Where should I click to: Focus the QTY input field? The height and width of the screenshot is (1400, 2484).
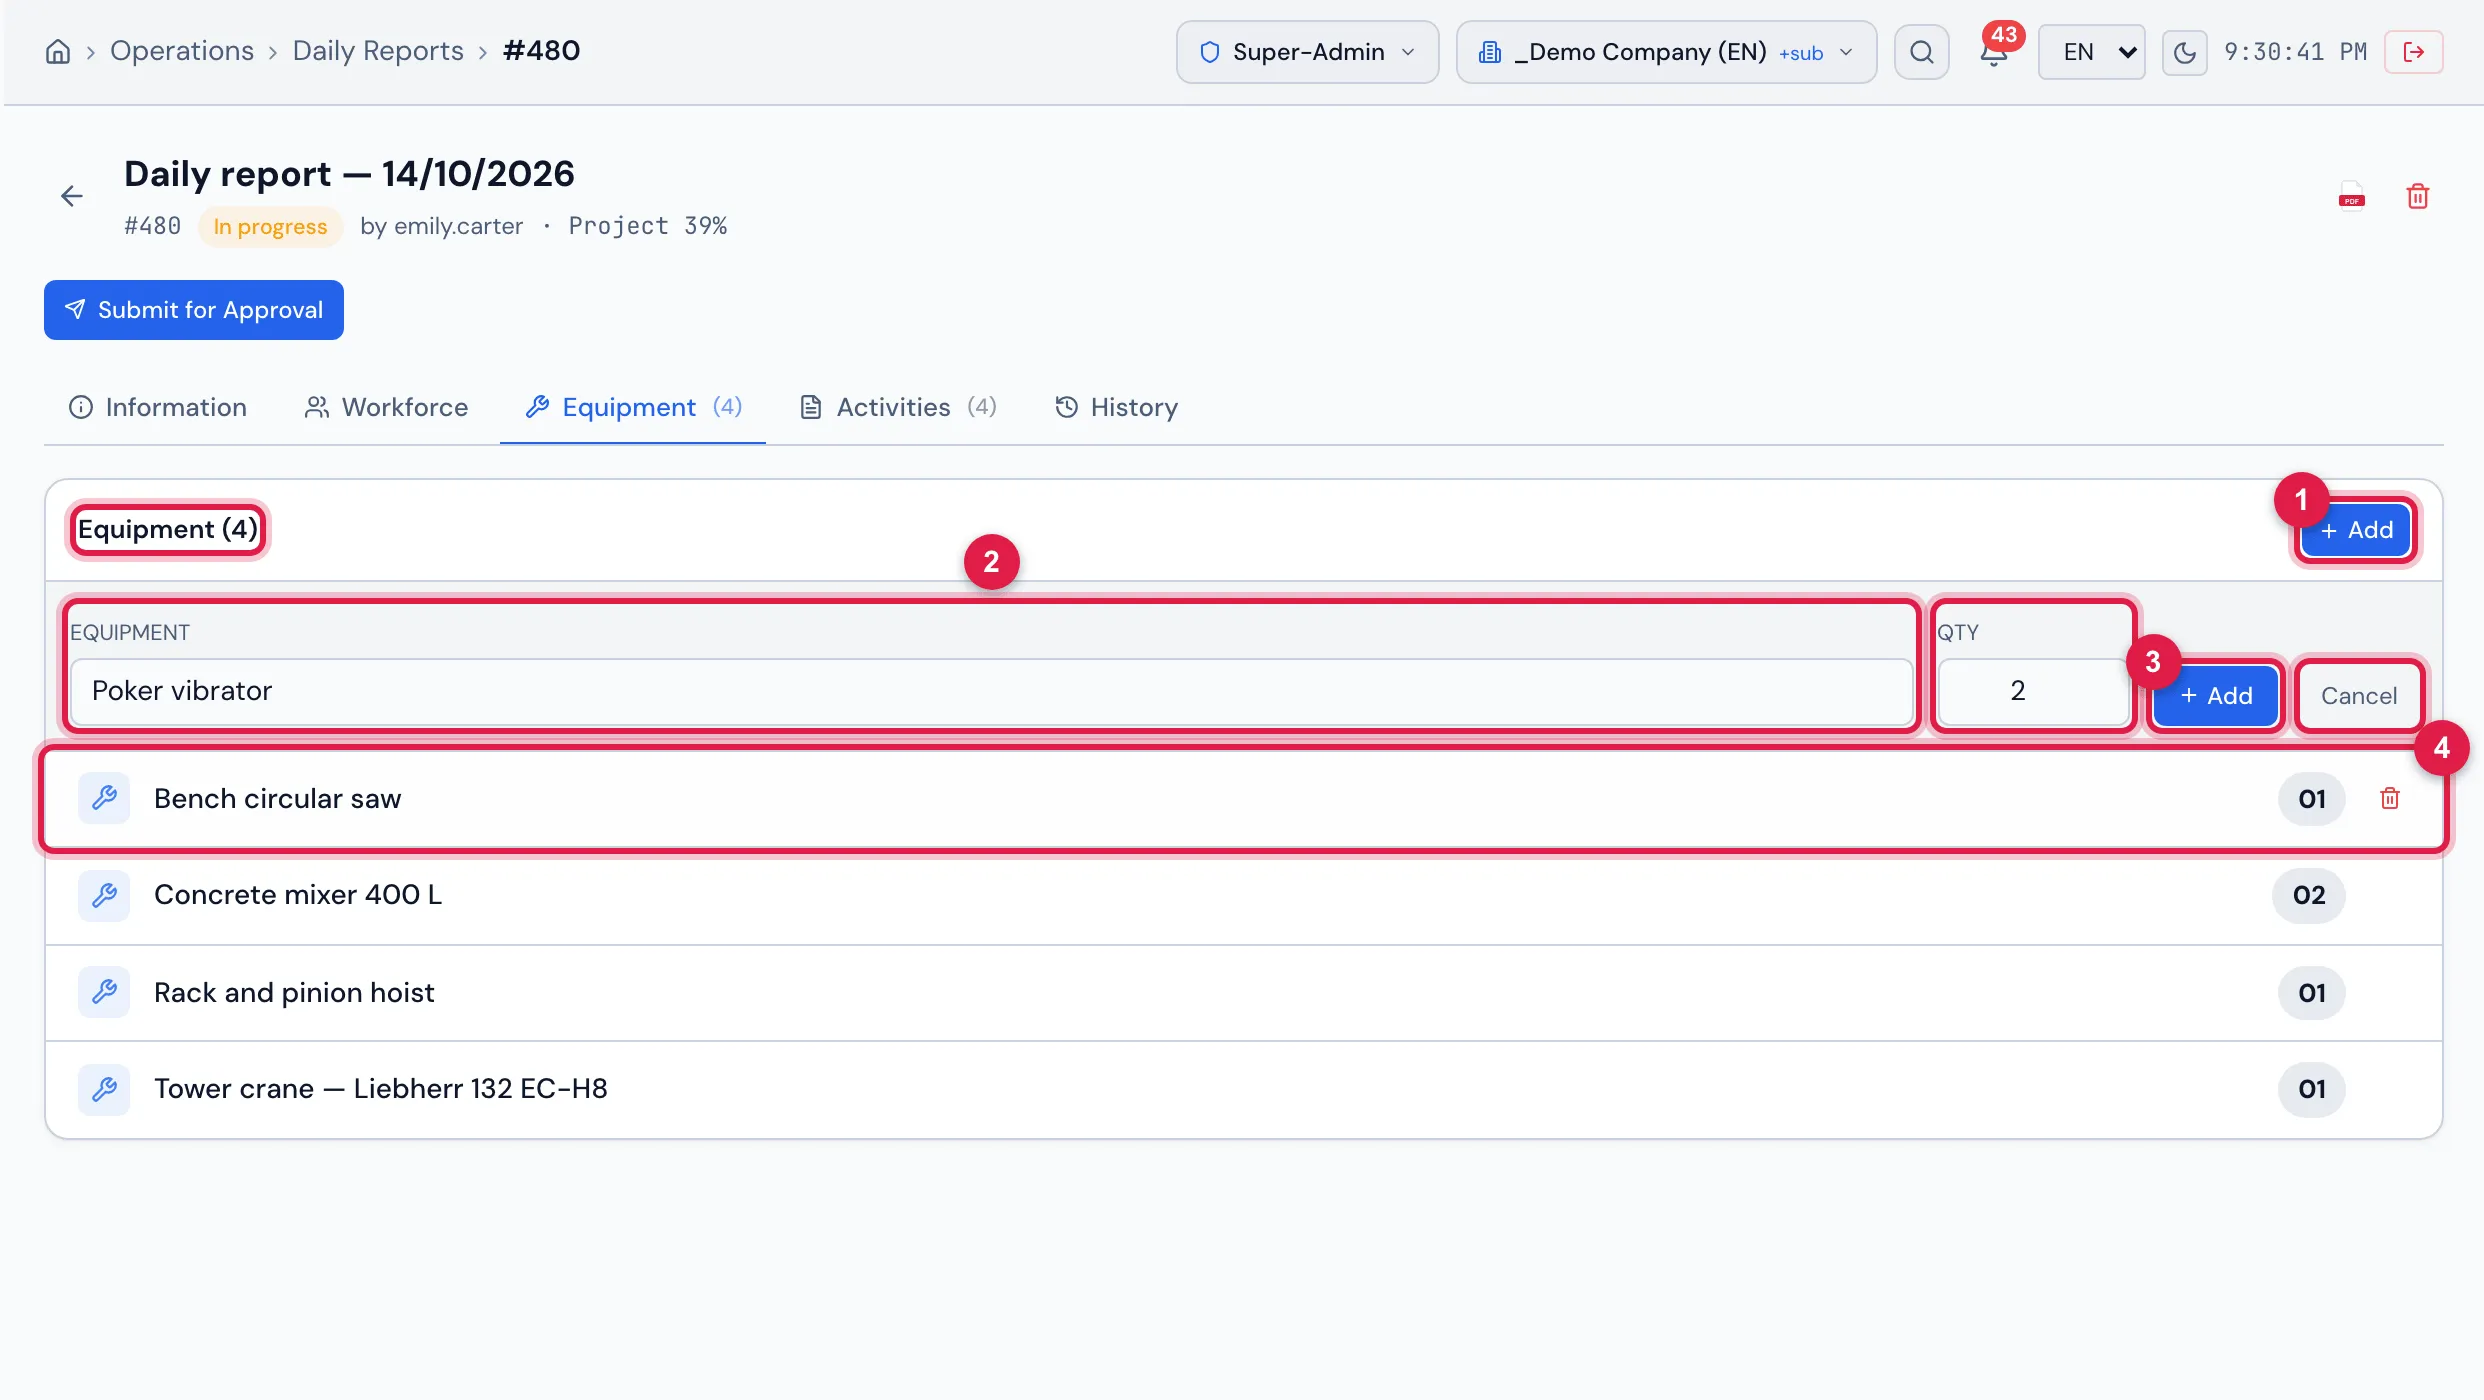[2032, 691]
